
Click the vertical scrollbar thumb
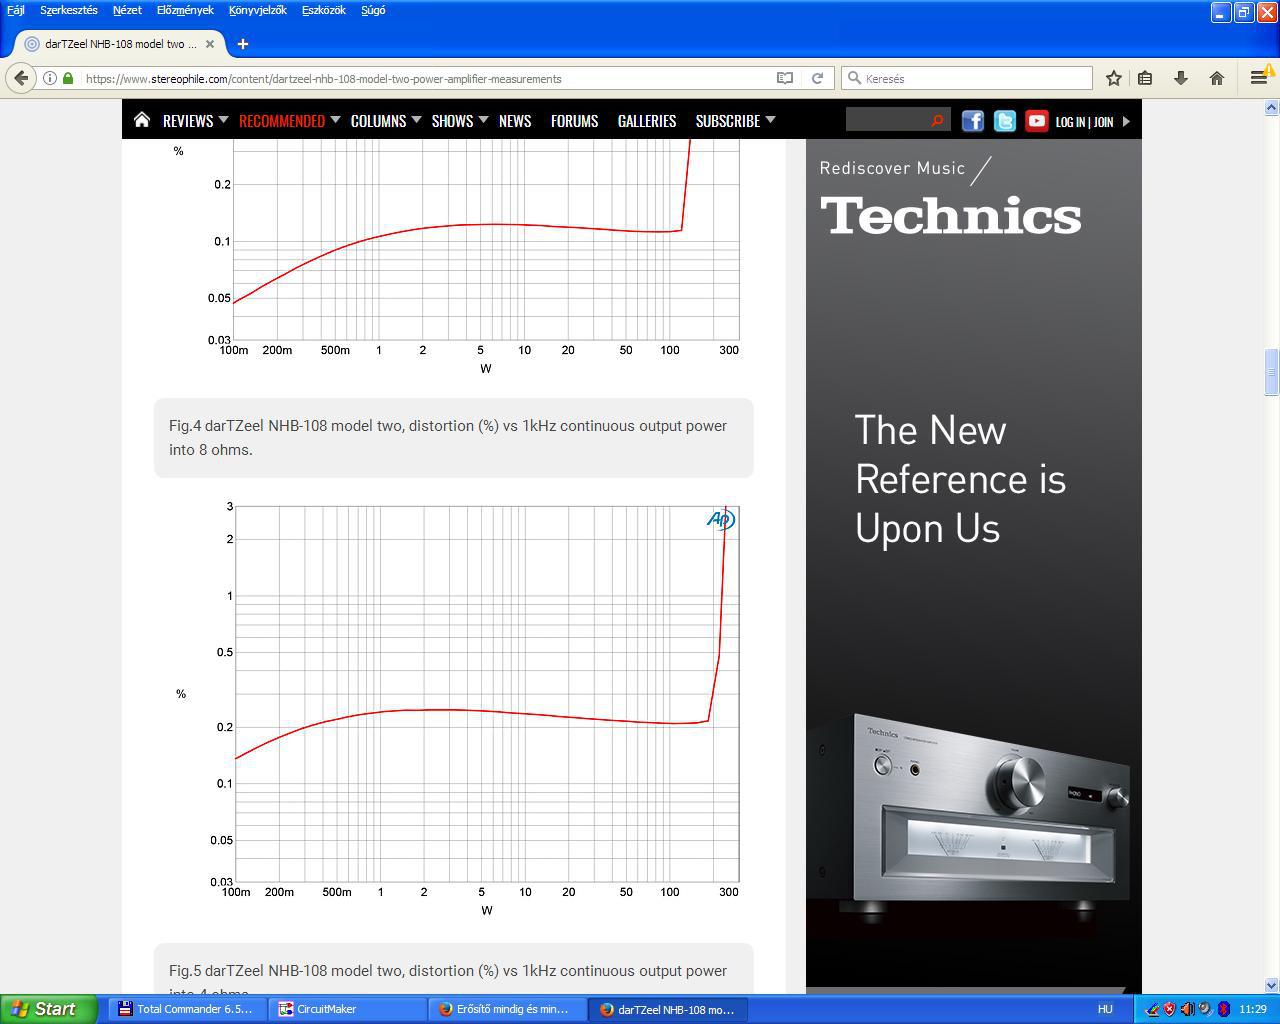tap(1271, 372)
